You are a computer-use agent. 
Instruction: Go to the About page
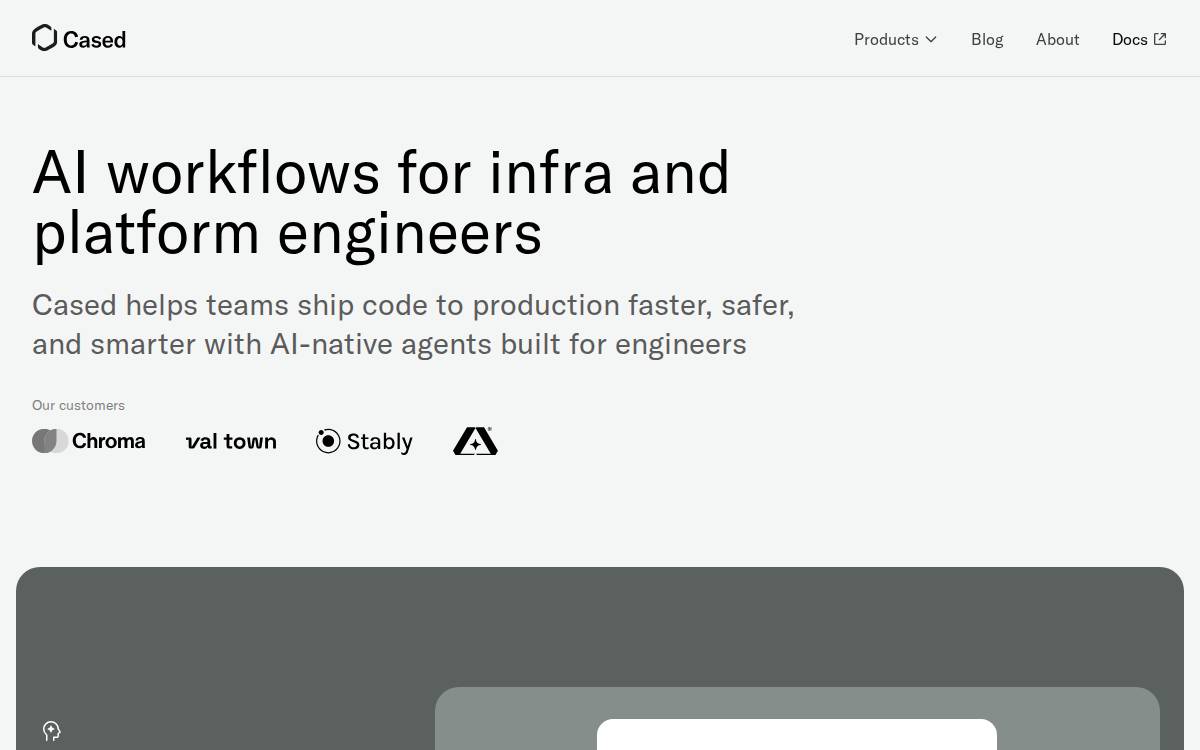(x=1057, y=39)
